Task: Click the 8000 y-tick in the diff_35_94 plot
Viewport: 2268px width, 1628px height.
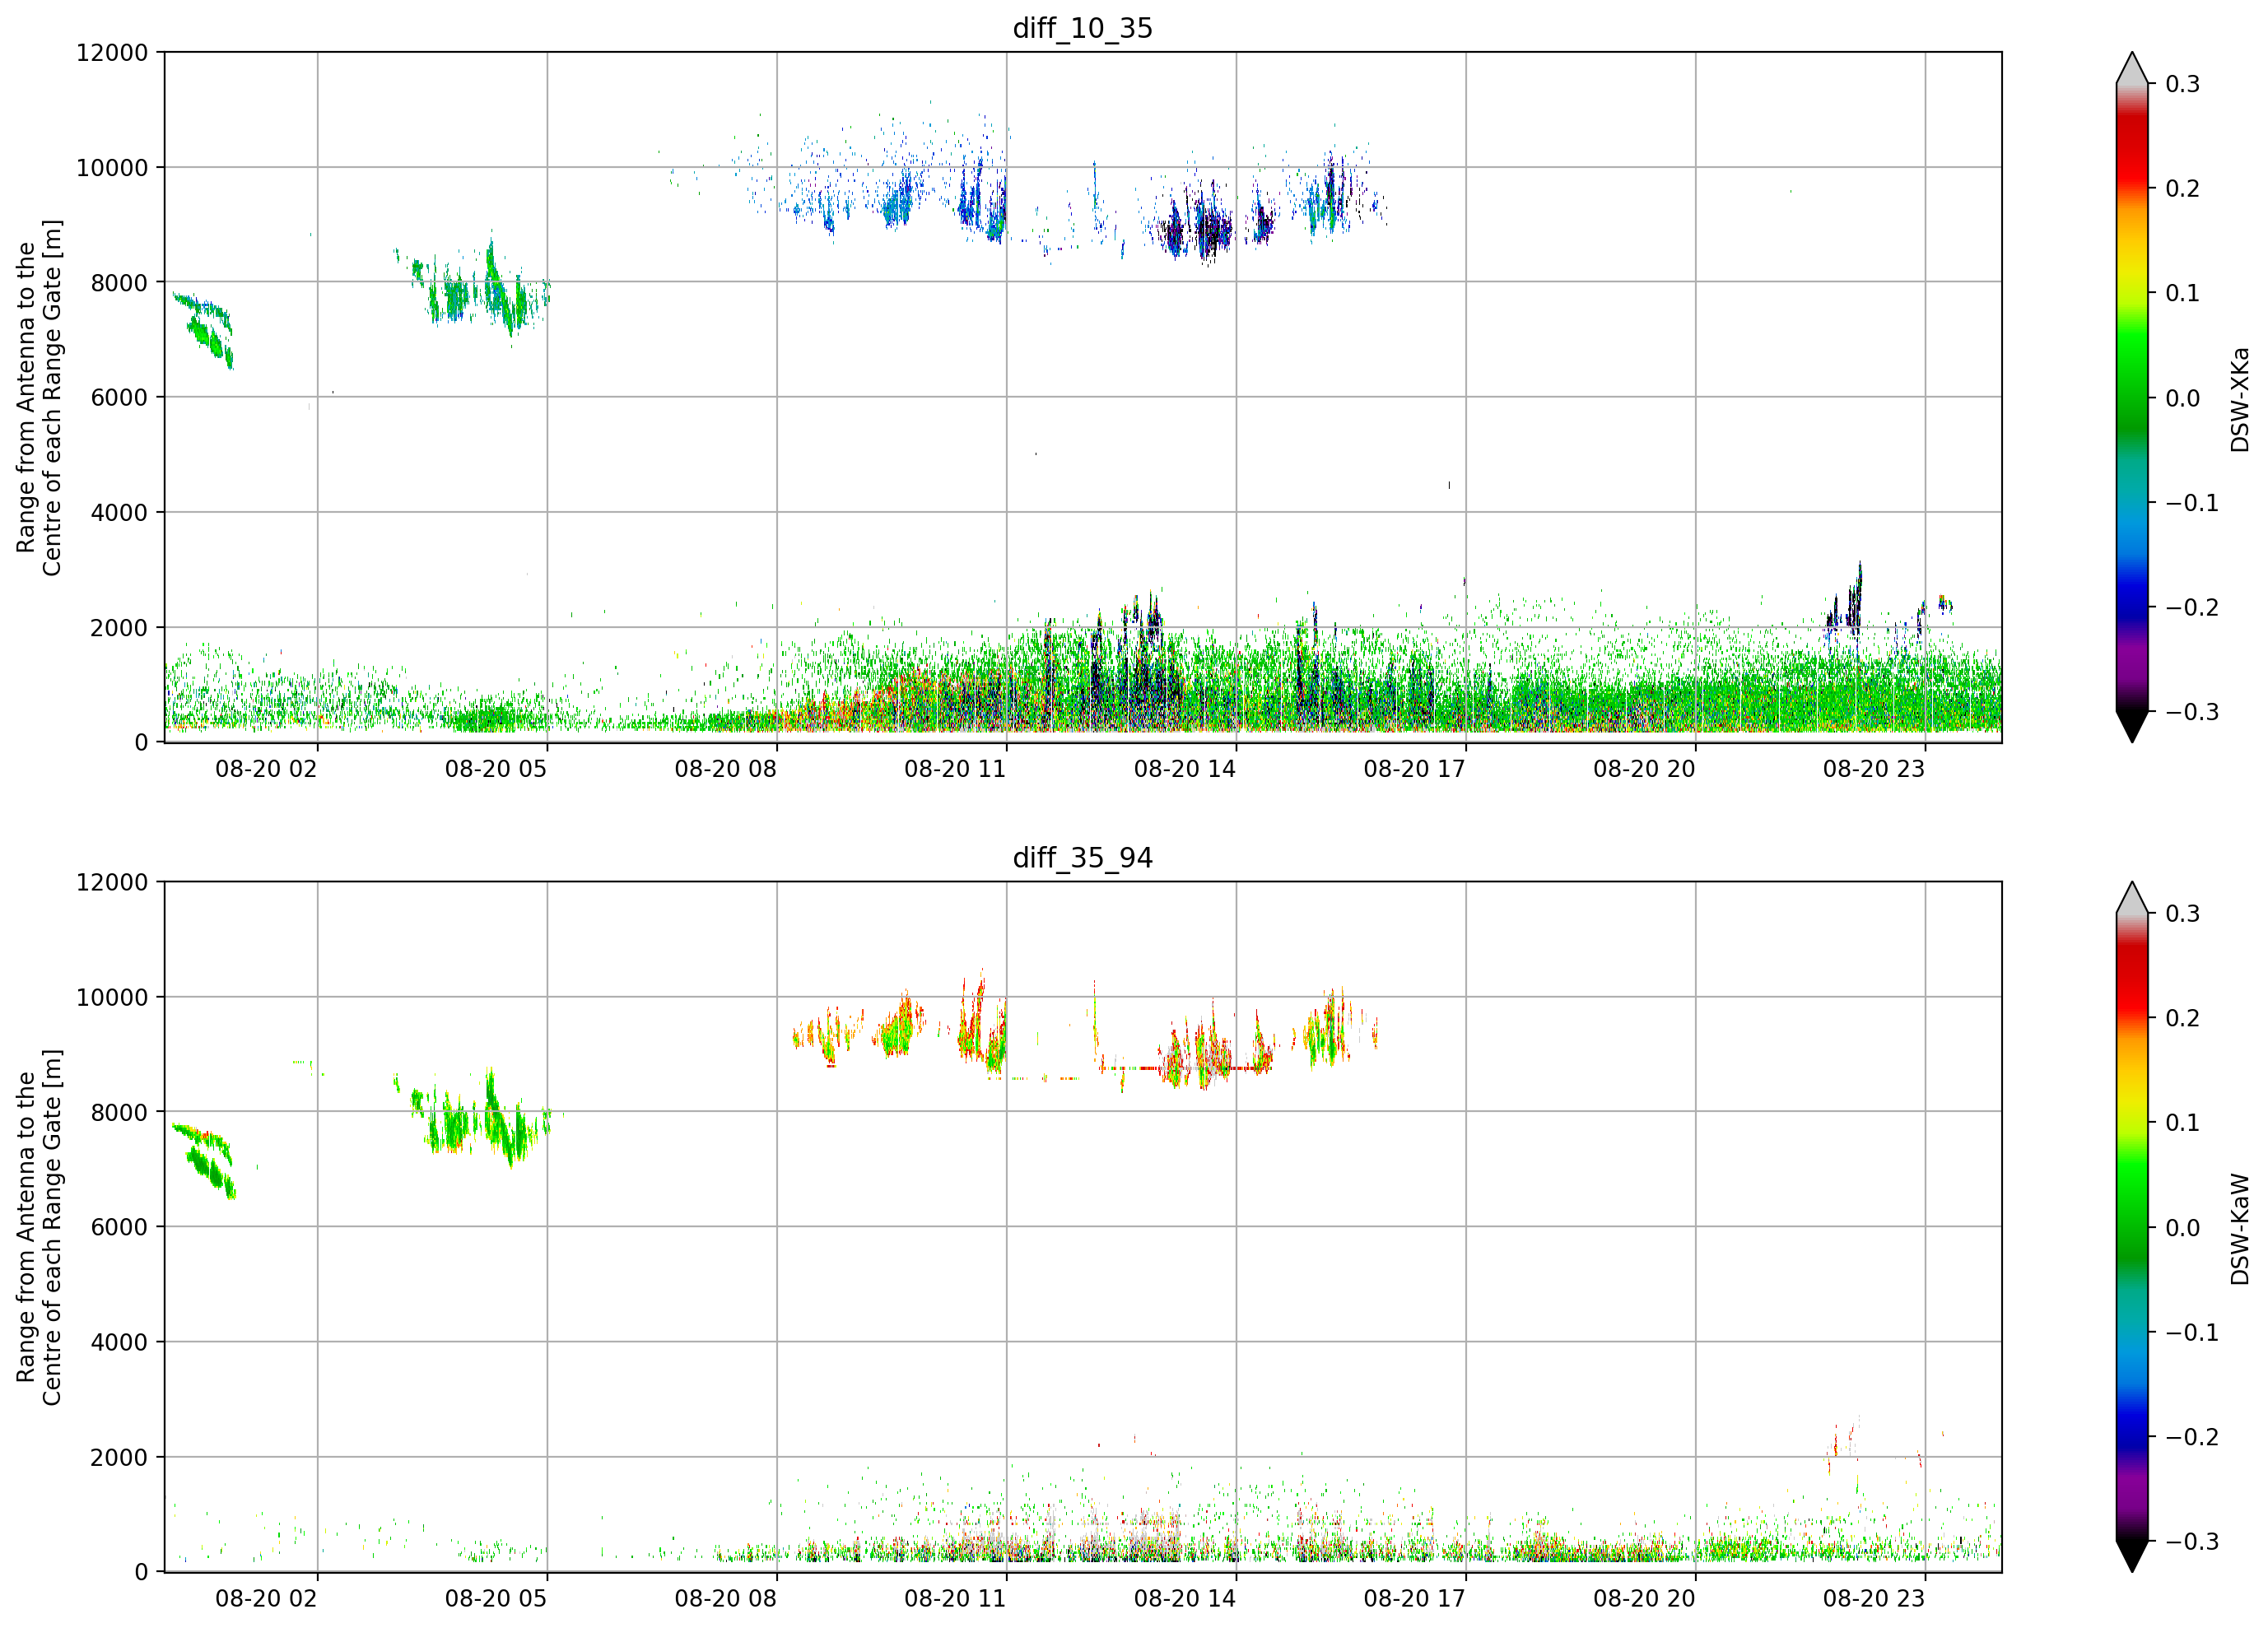Action: [x=119, y=1113]
